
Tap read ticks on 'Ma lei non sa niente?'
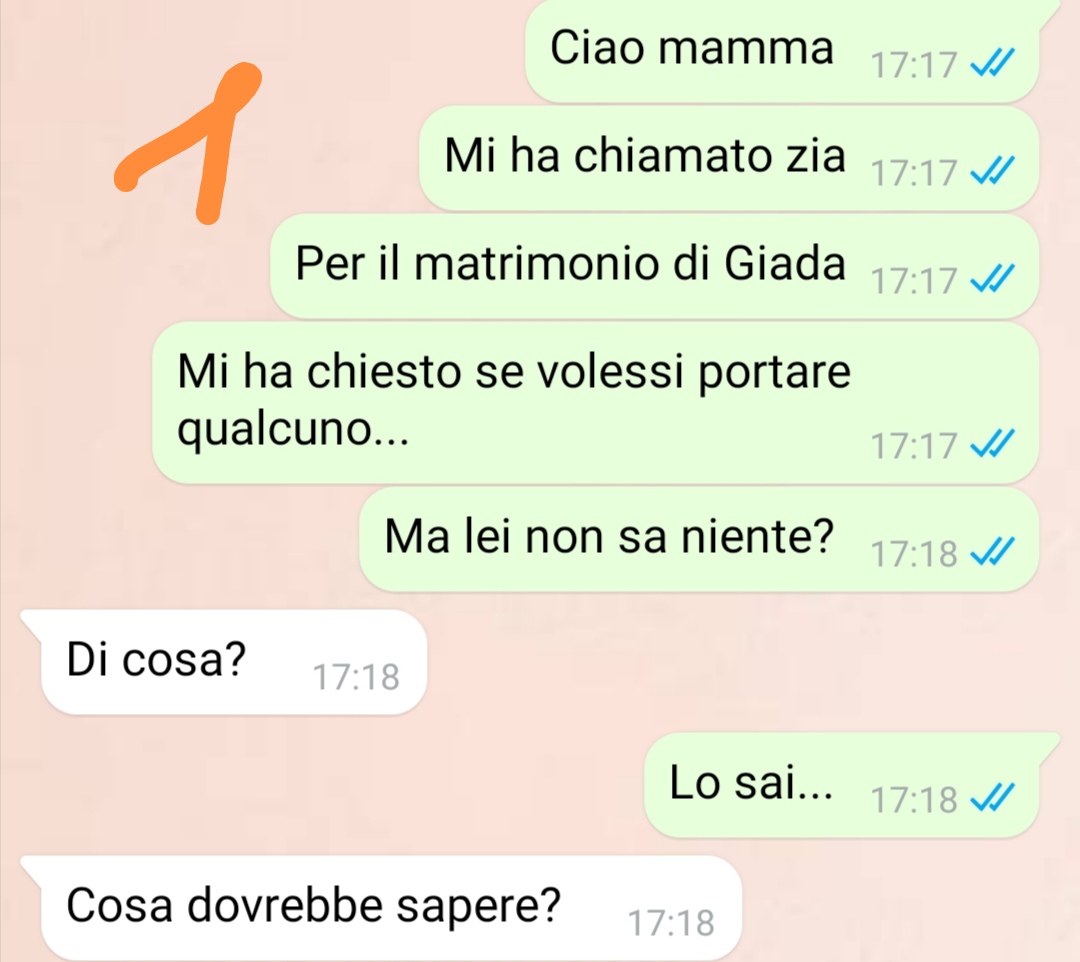(x=992, y=552)
